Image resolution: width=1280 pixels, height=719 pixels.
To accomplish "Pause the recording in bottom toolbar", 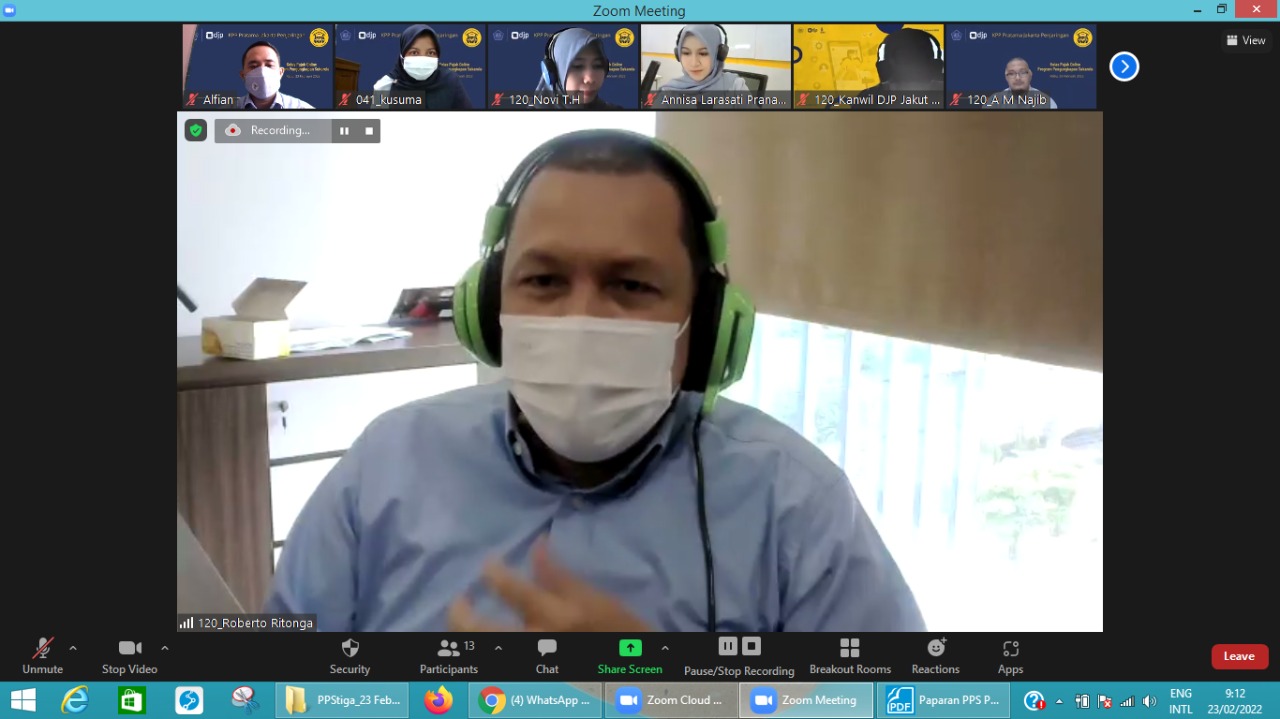I will tap(728, 646).
